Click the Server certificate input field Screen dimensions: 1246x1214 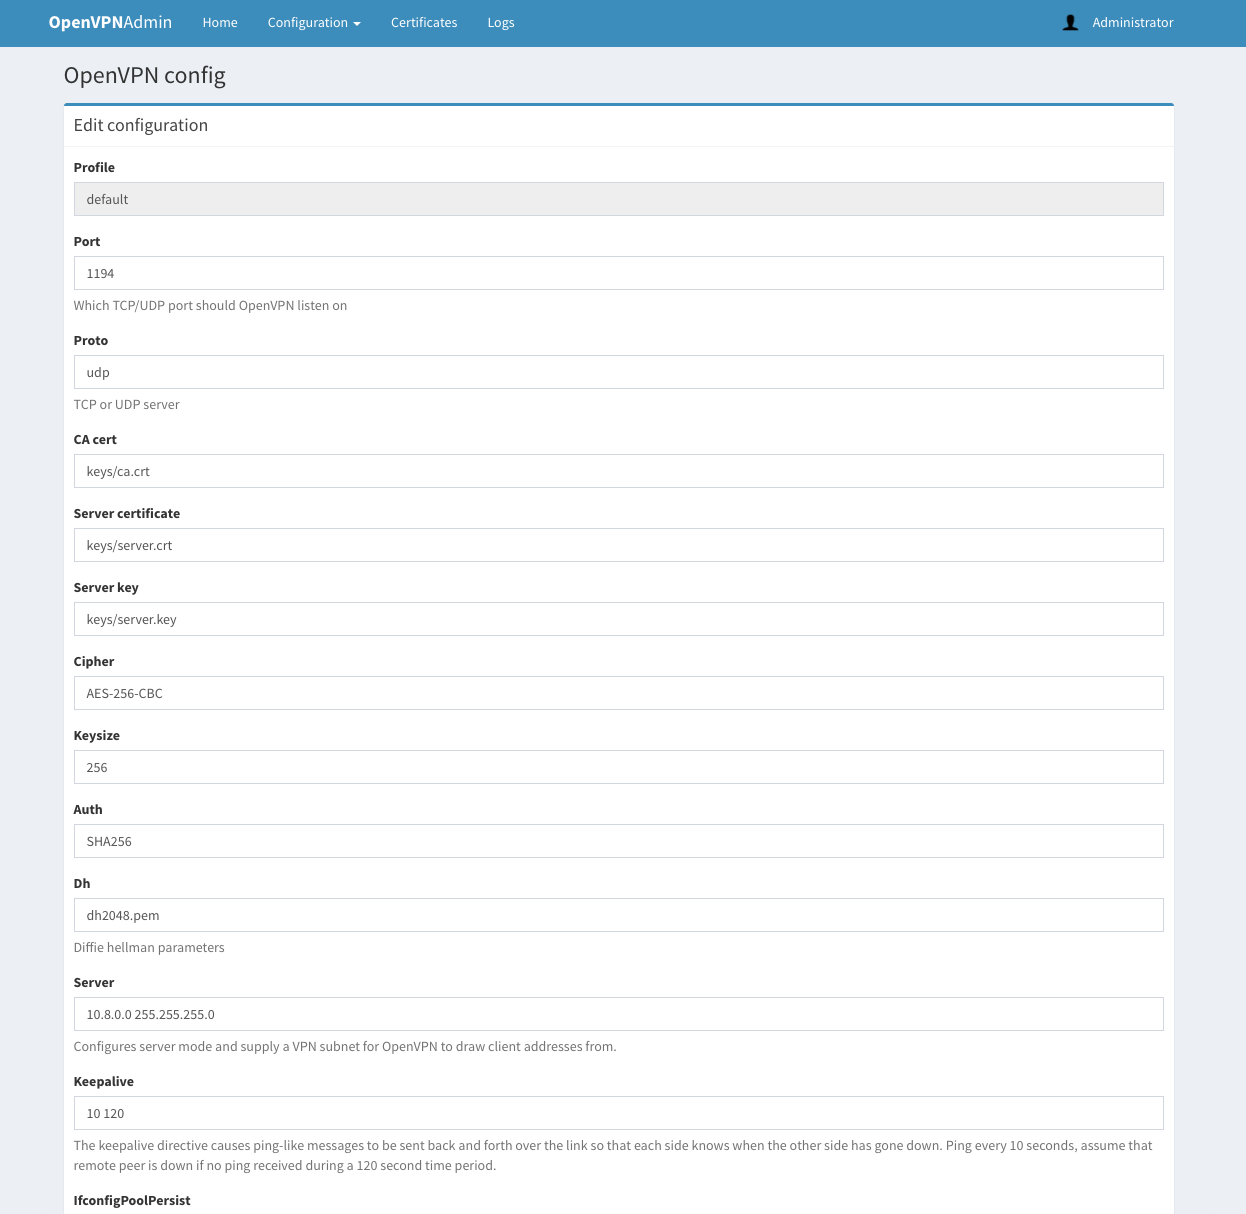click(x=618, y=545)
